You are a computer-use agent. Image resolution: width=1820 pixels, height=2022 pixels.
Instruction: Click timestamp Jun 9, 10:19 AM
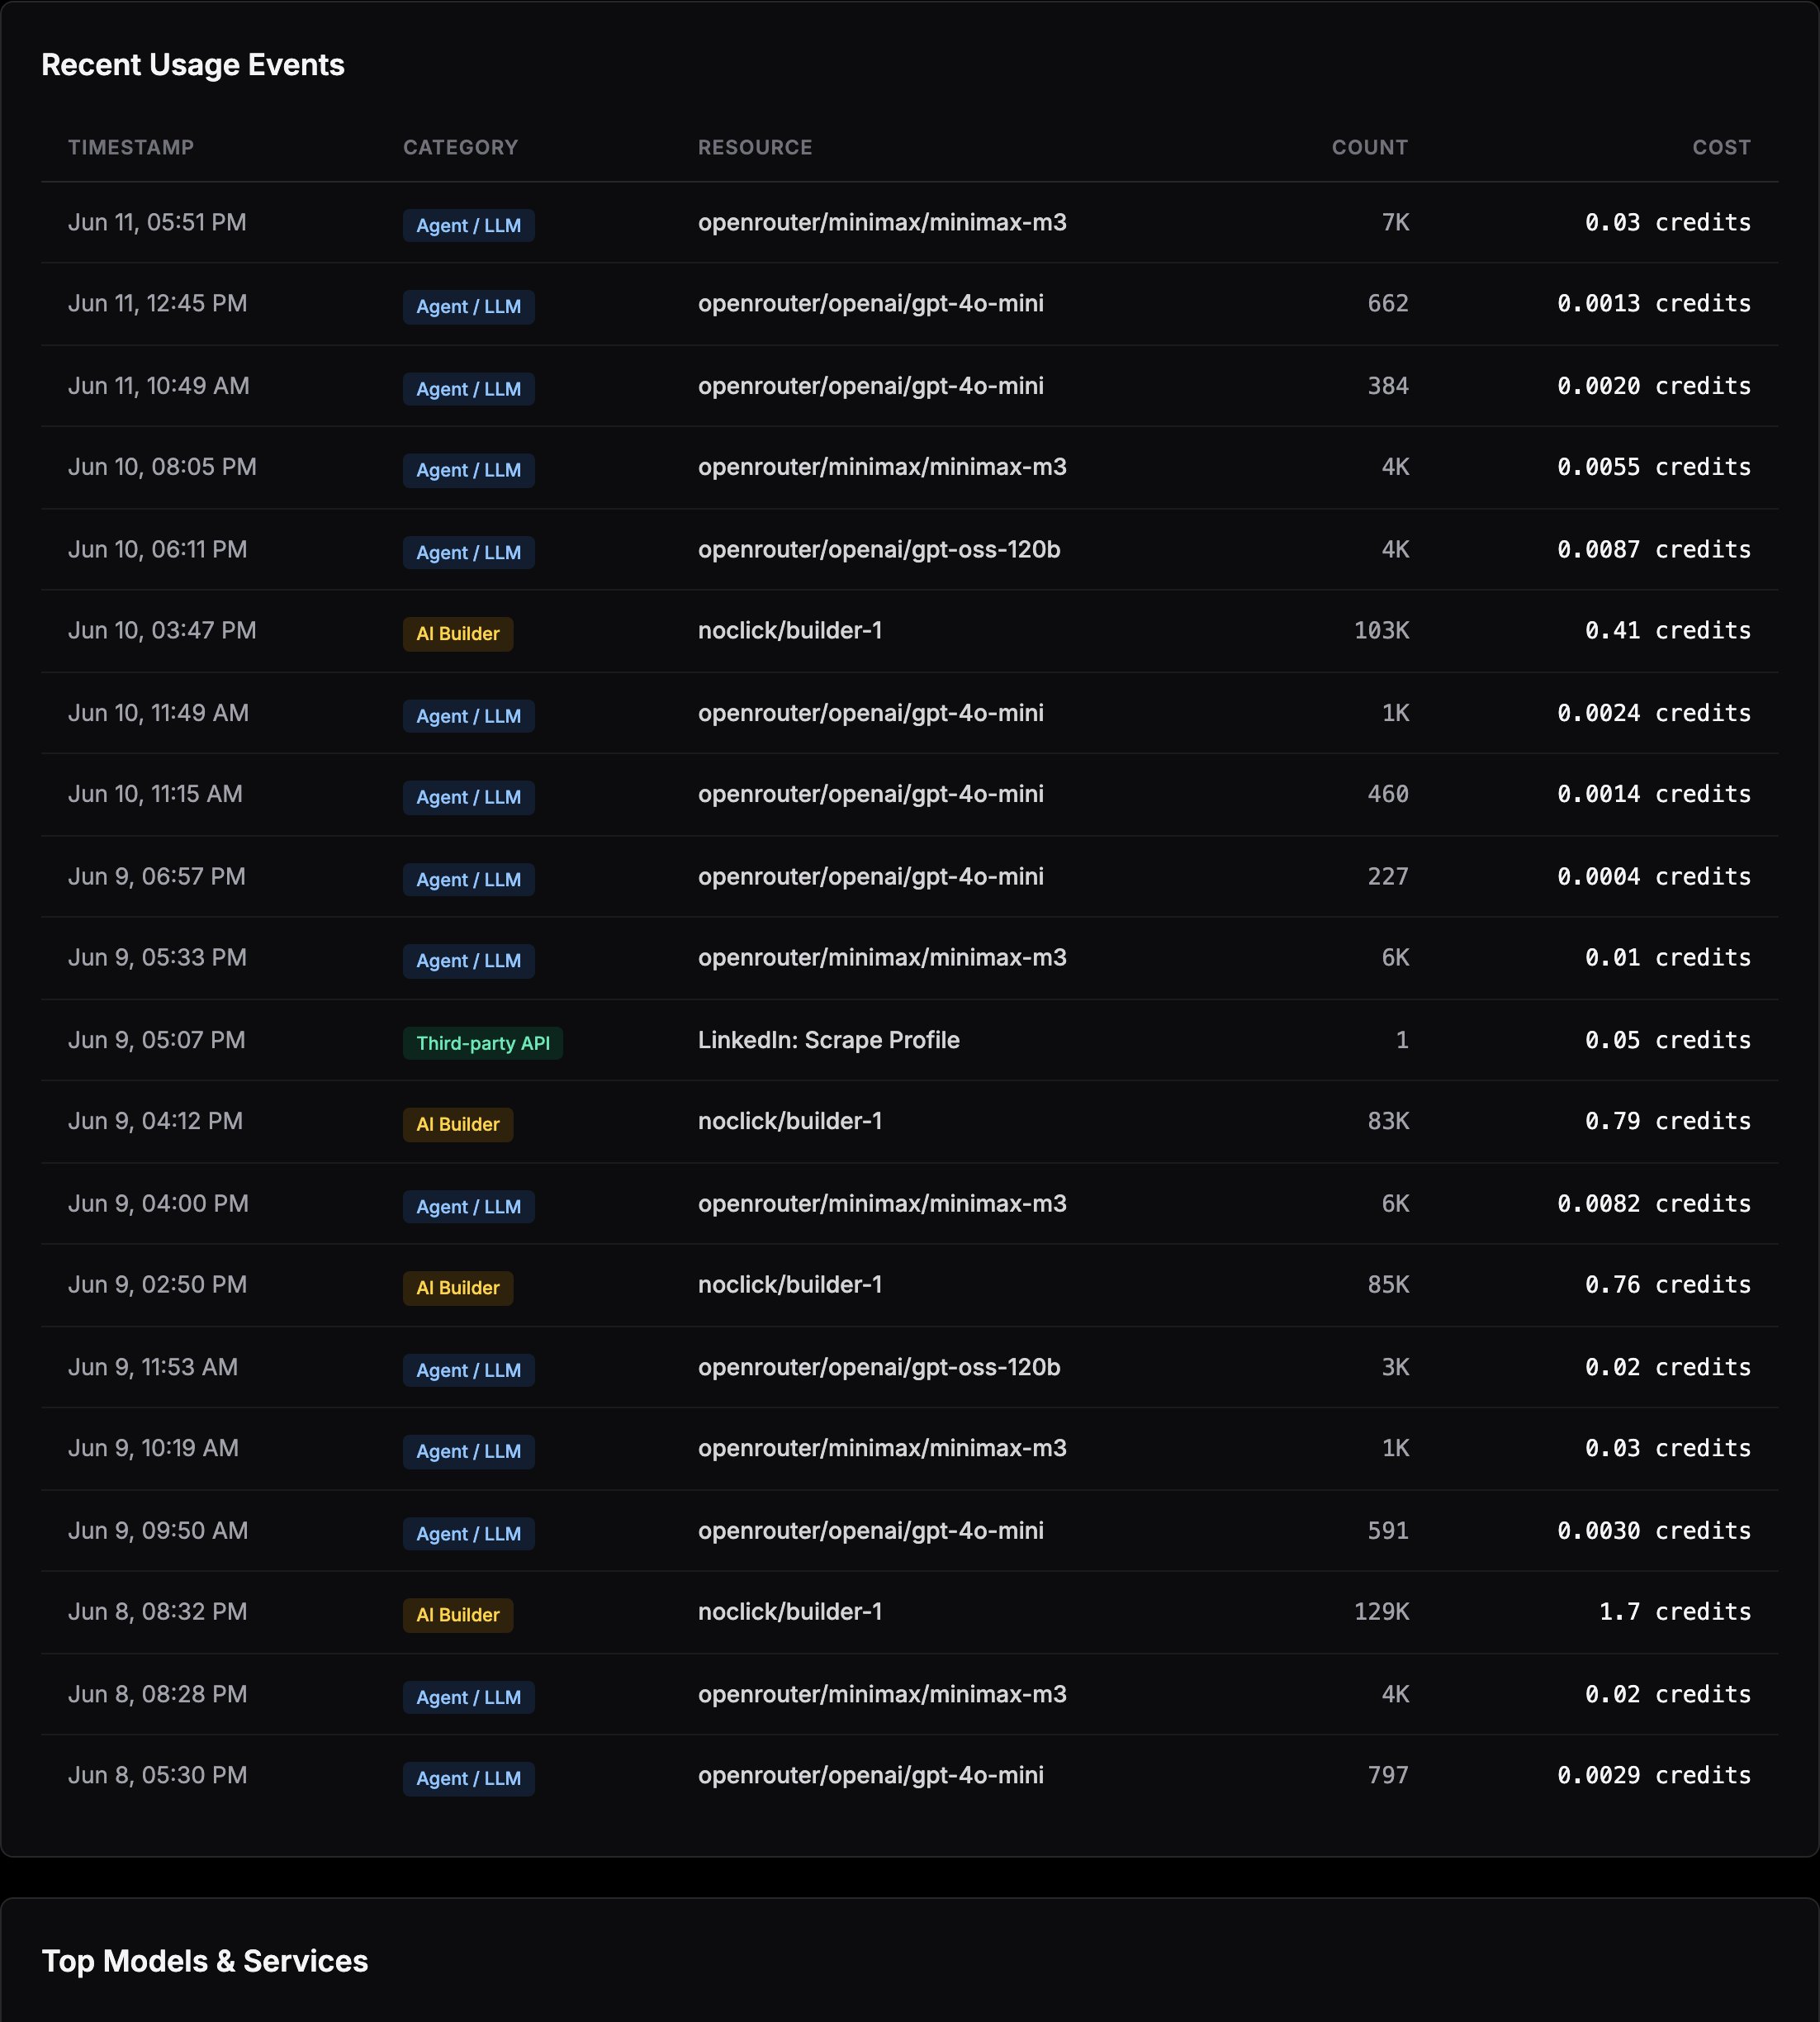click(x=153, y=1448)
